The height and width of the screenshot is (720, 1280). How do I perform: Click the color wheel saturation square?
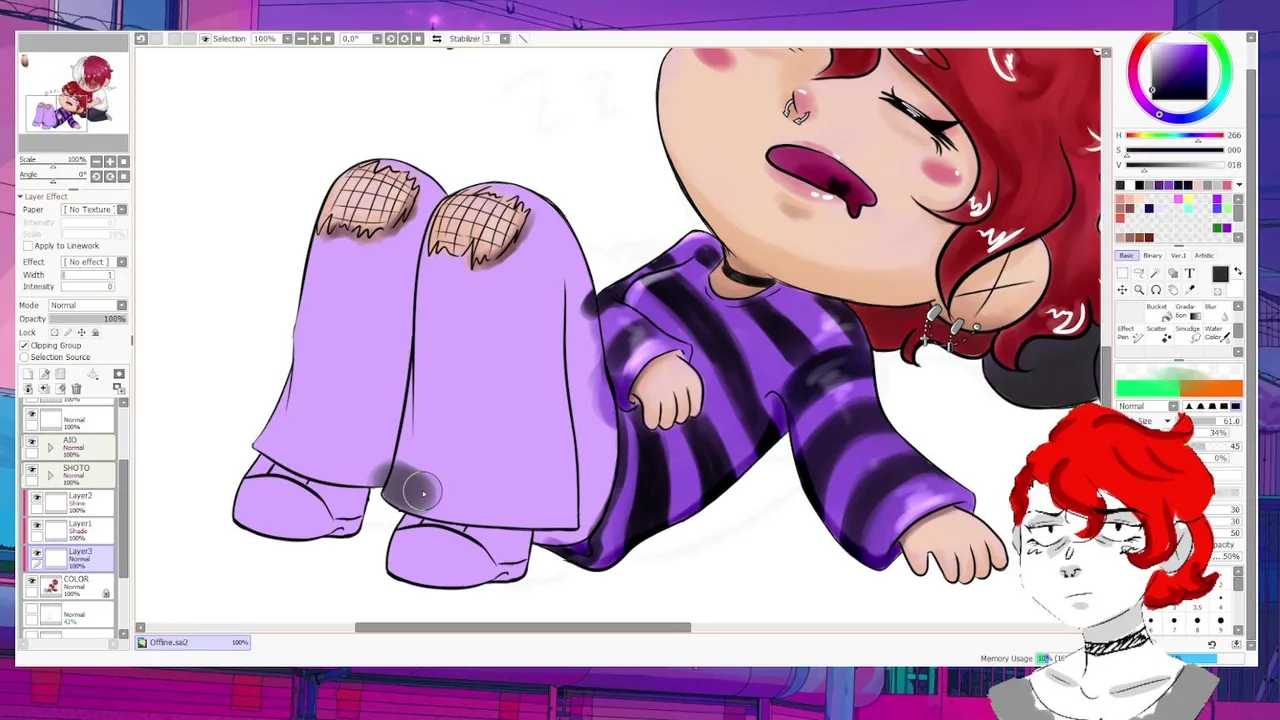click(x=1180, y=72)
